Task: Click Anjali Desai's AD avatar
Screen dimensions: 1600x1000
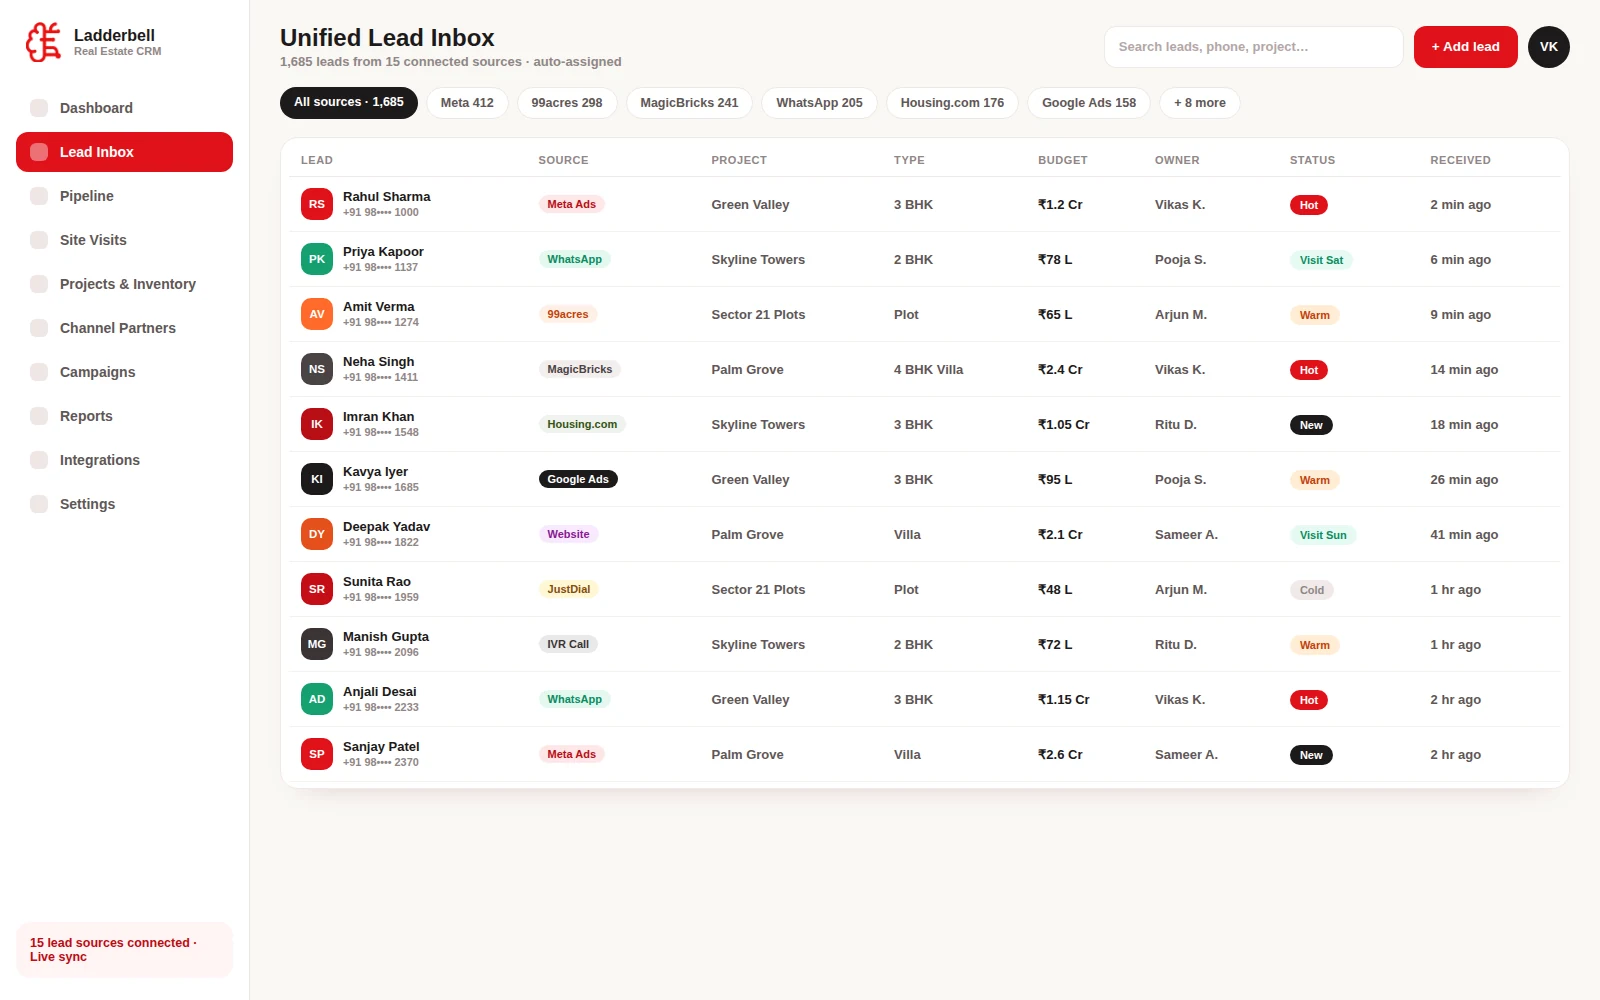Action: tap(317, 699)
